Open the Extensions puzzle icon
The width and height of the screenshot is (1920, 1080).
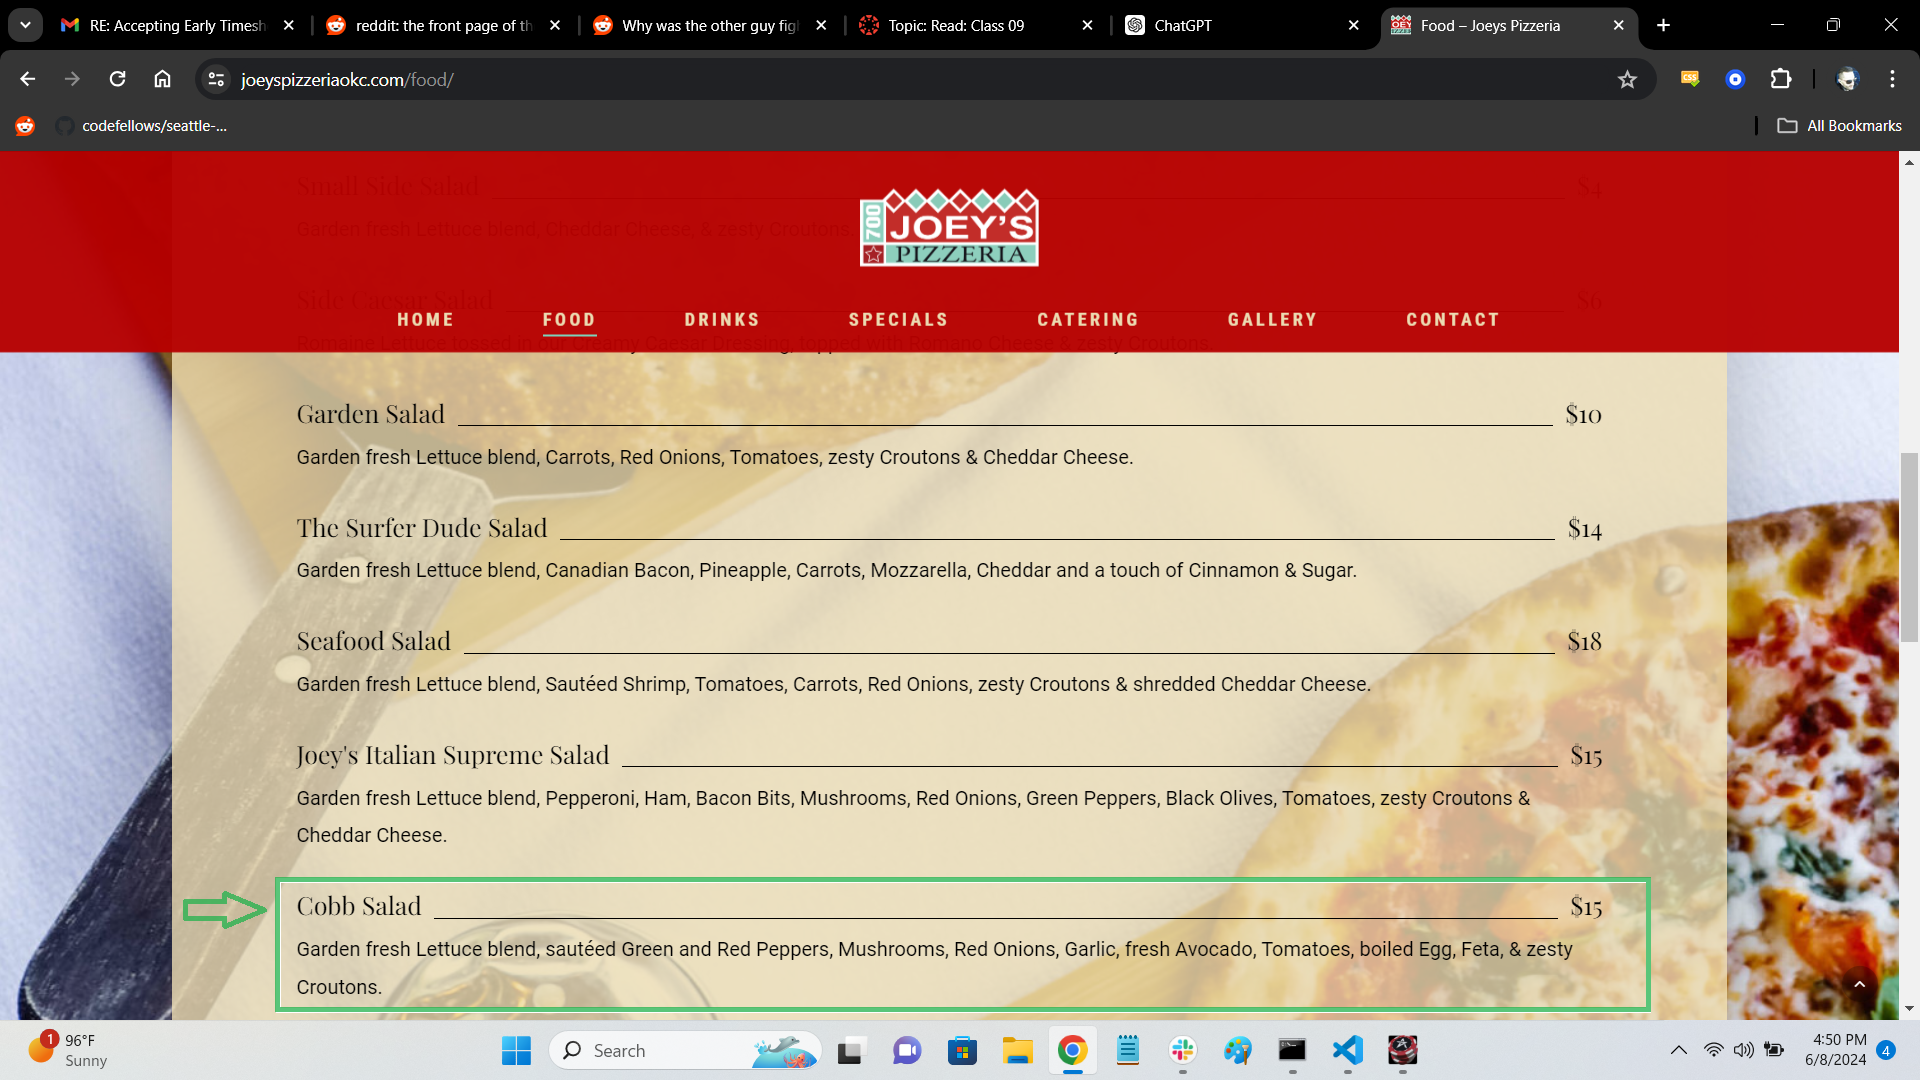(1781, 79)
